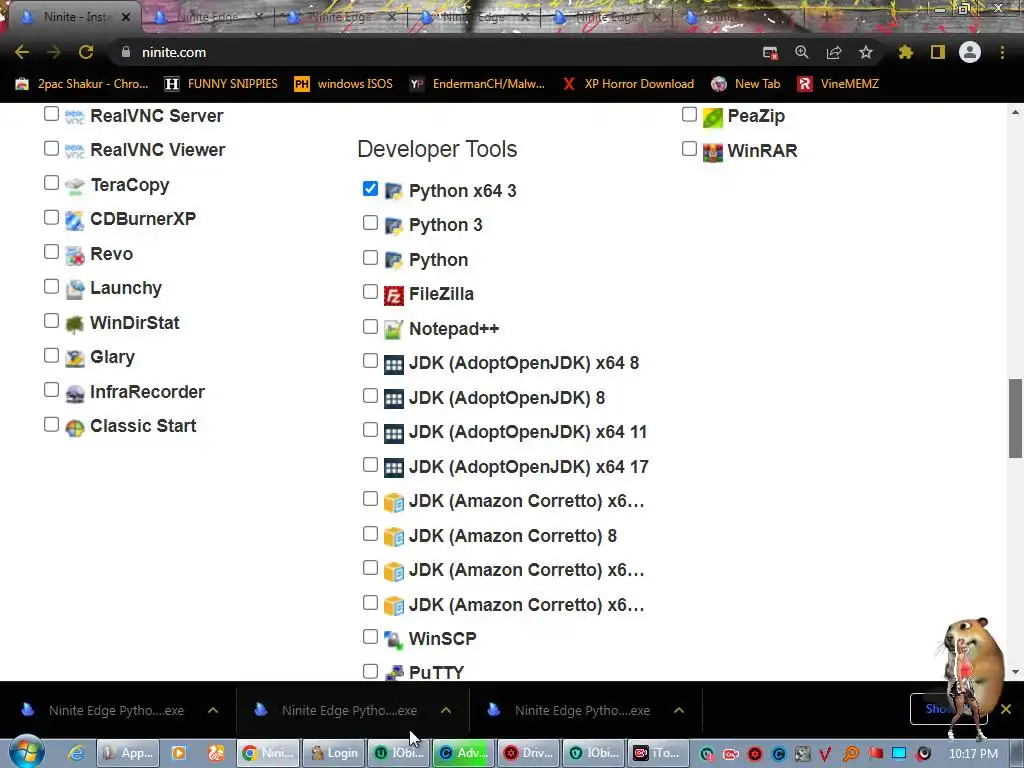Screen dimensions: 1024x768
Task: Check the JDK (AdoptOpenJDK) x64 17 checkbox
Action: tap(370, 464)
